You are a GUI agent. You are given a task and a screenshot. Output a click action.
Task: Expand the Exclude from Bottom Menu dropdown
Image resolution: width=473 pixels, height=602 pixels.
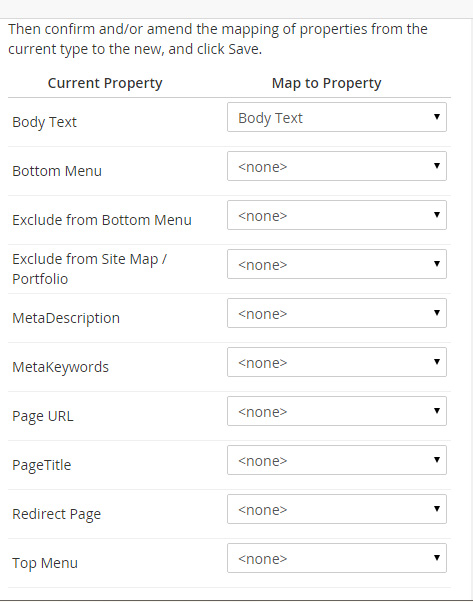pos(337,215)
